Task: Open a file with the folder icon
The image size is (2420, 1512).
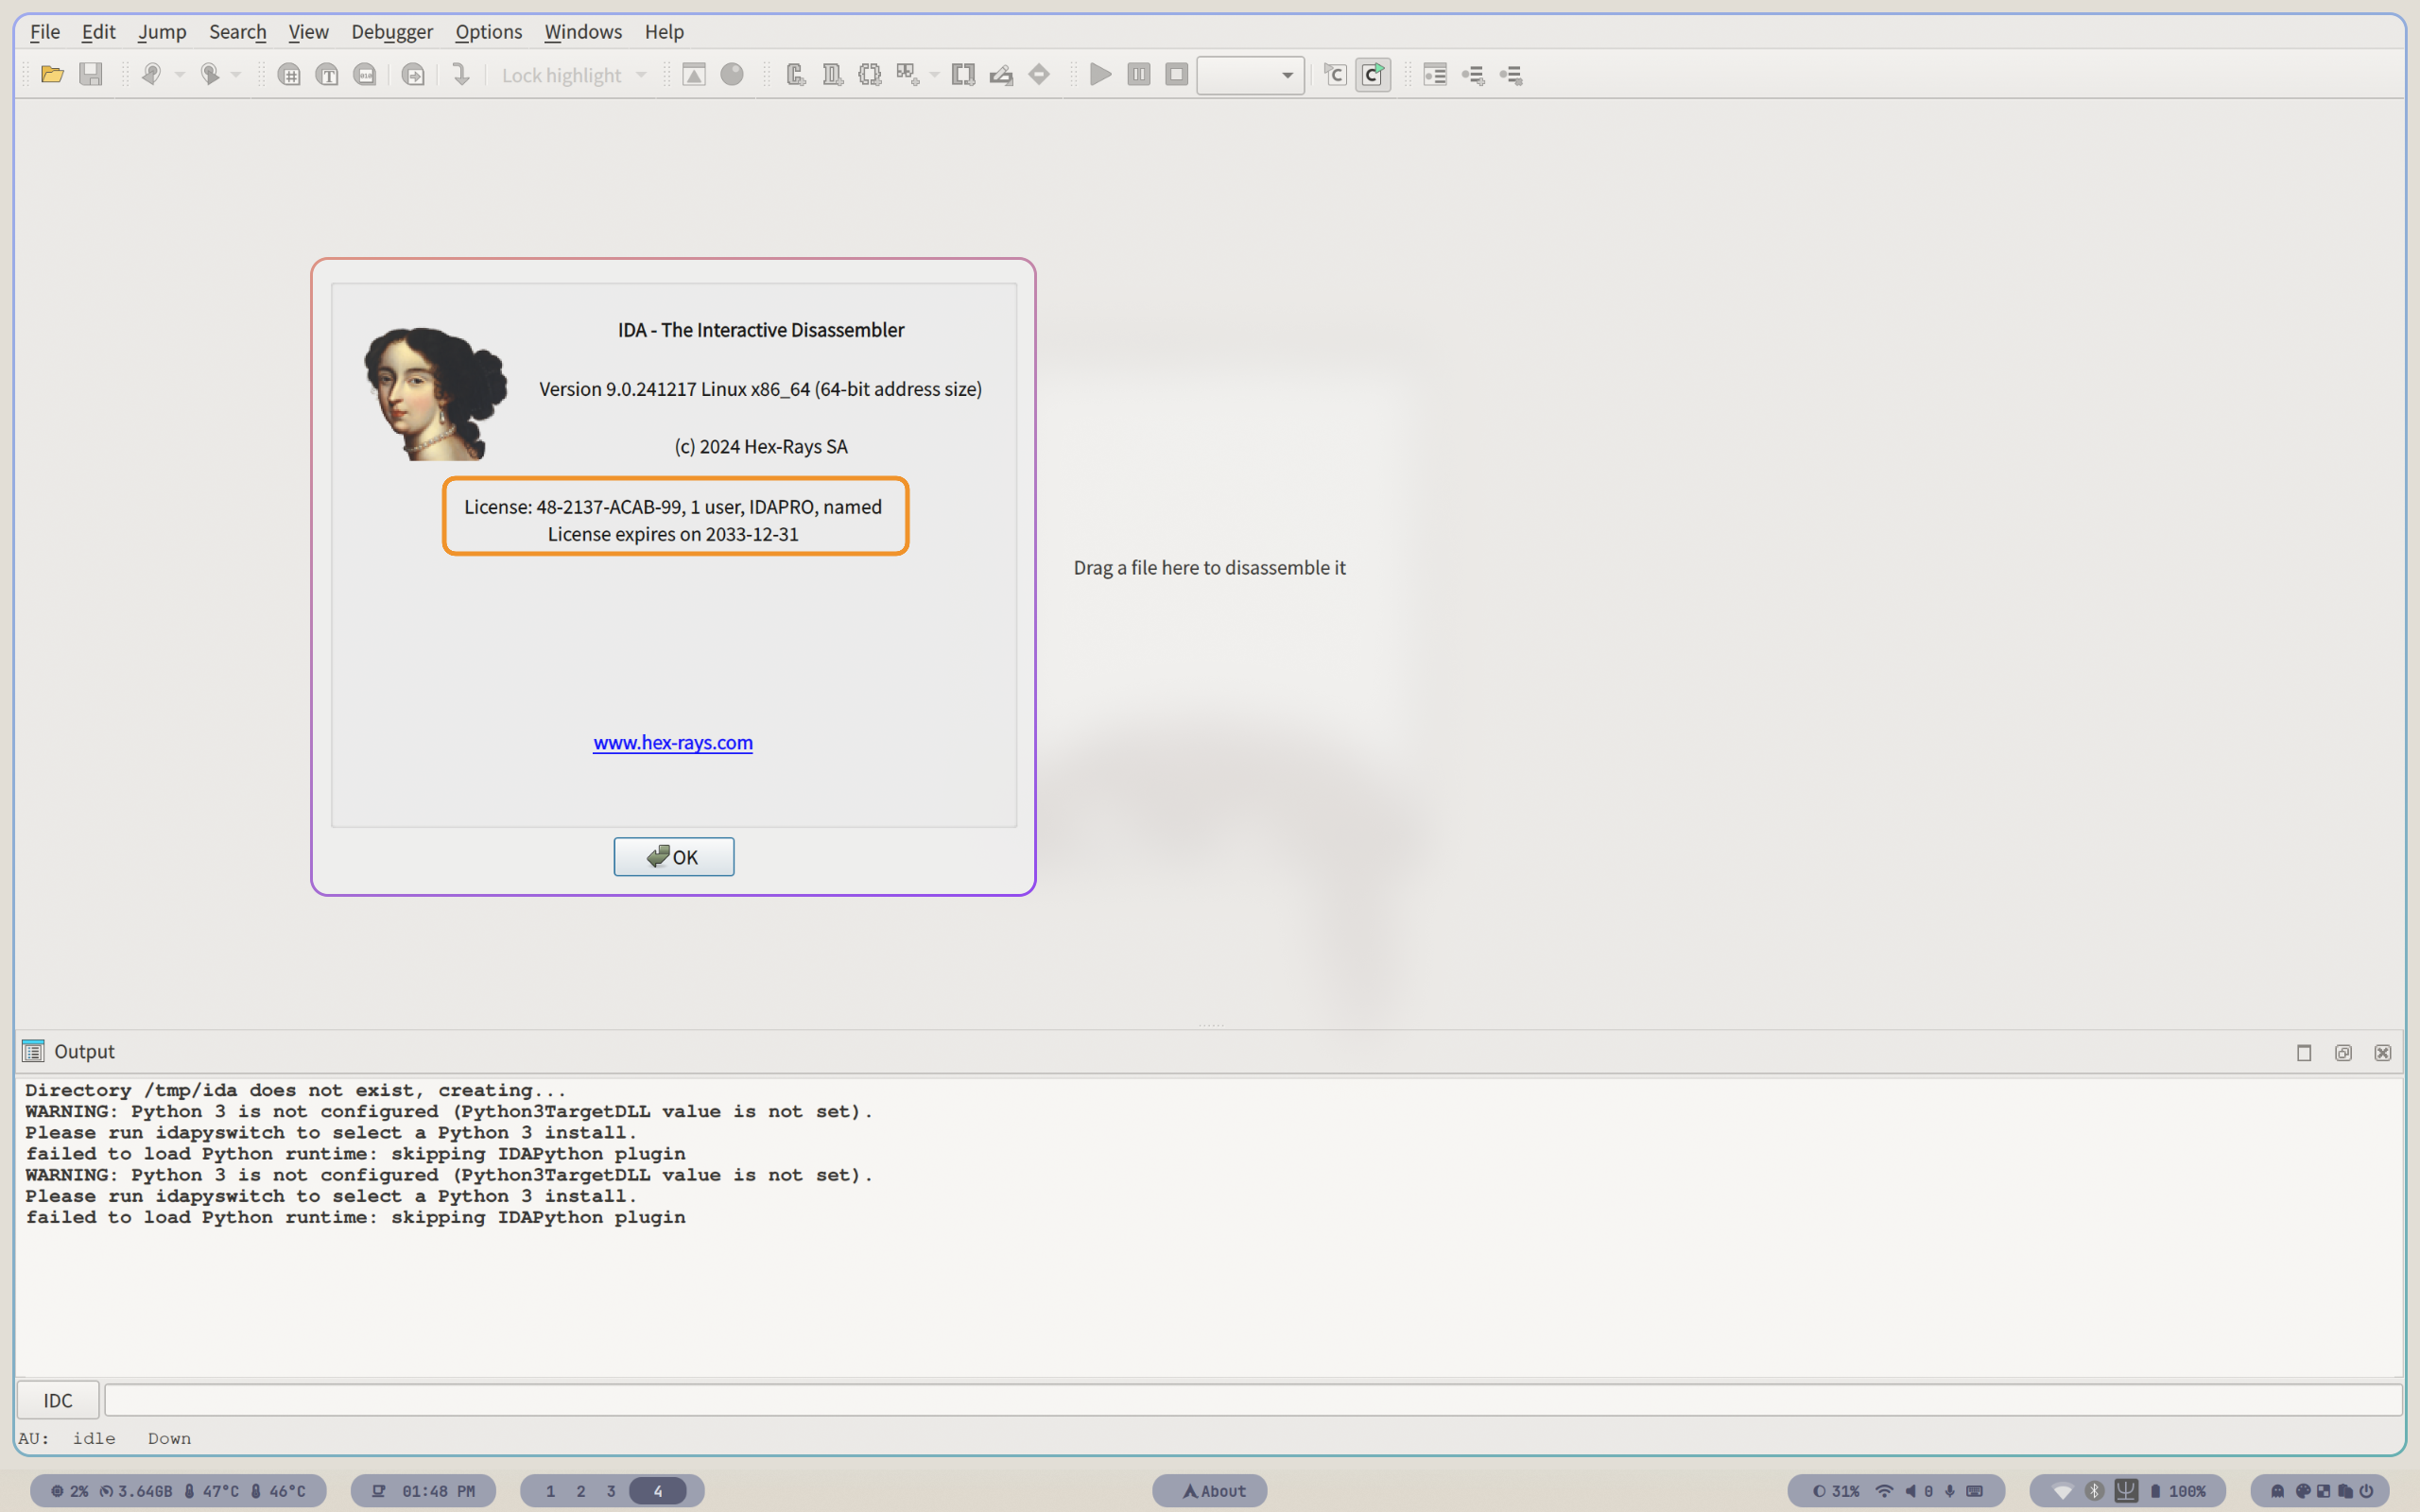Action: [x=52, y=74]
